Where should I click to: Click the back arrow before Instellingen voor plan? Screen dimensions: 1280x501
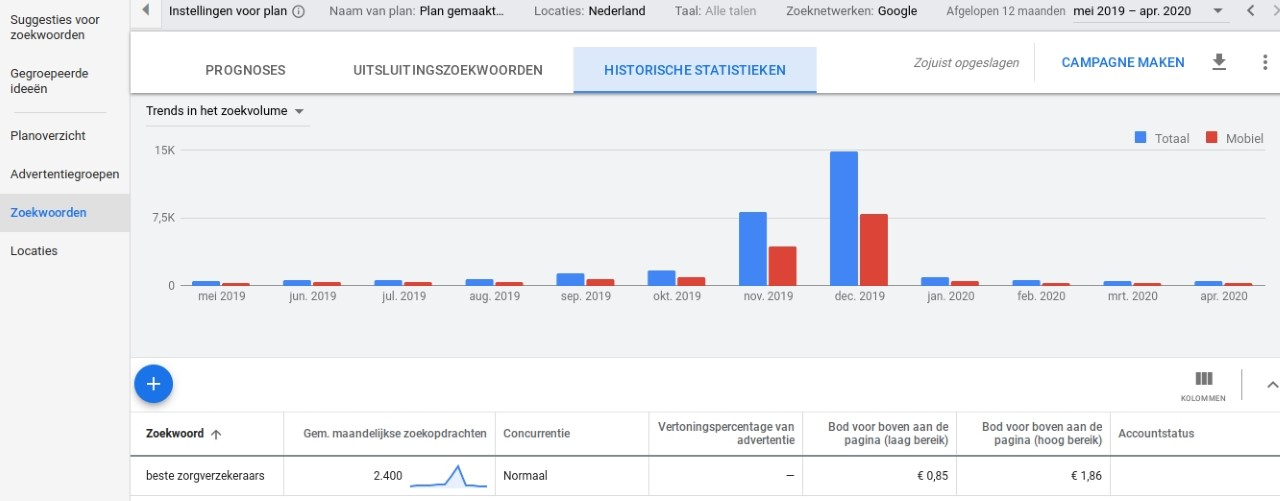pyautogui.click(x=146, y=11)
